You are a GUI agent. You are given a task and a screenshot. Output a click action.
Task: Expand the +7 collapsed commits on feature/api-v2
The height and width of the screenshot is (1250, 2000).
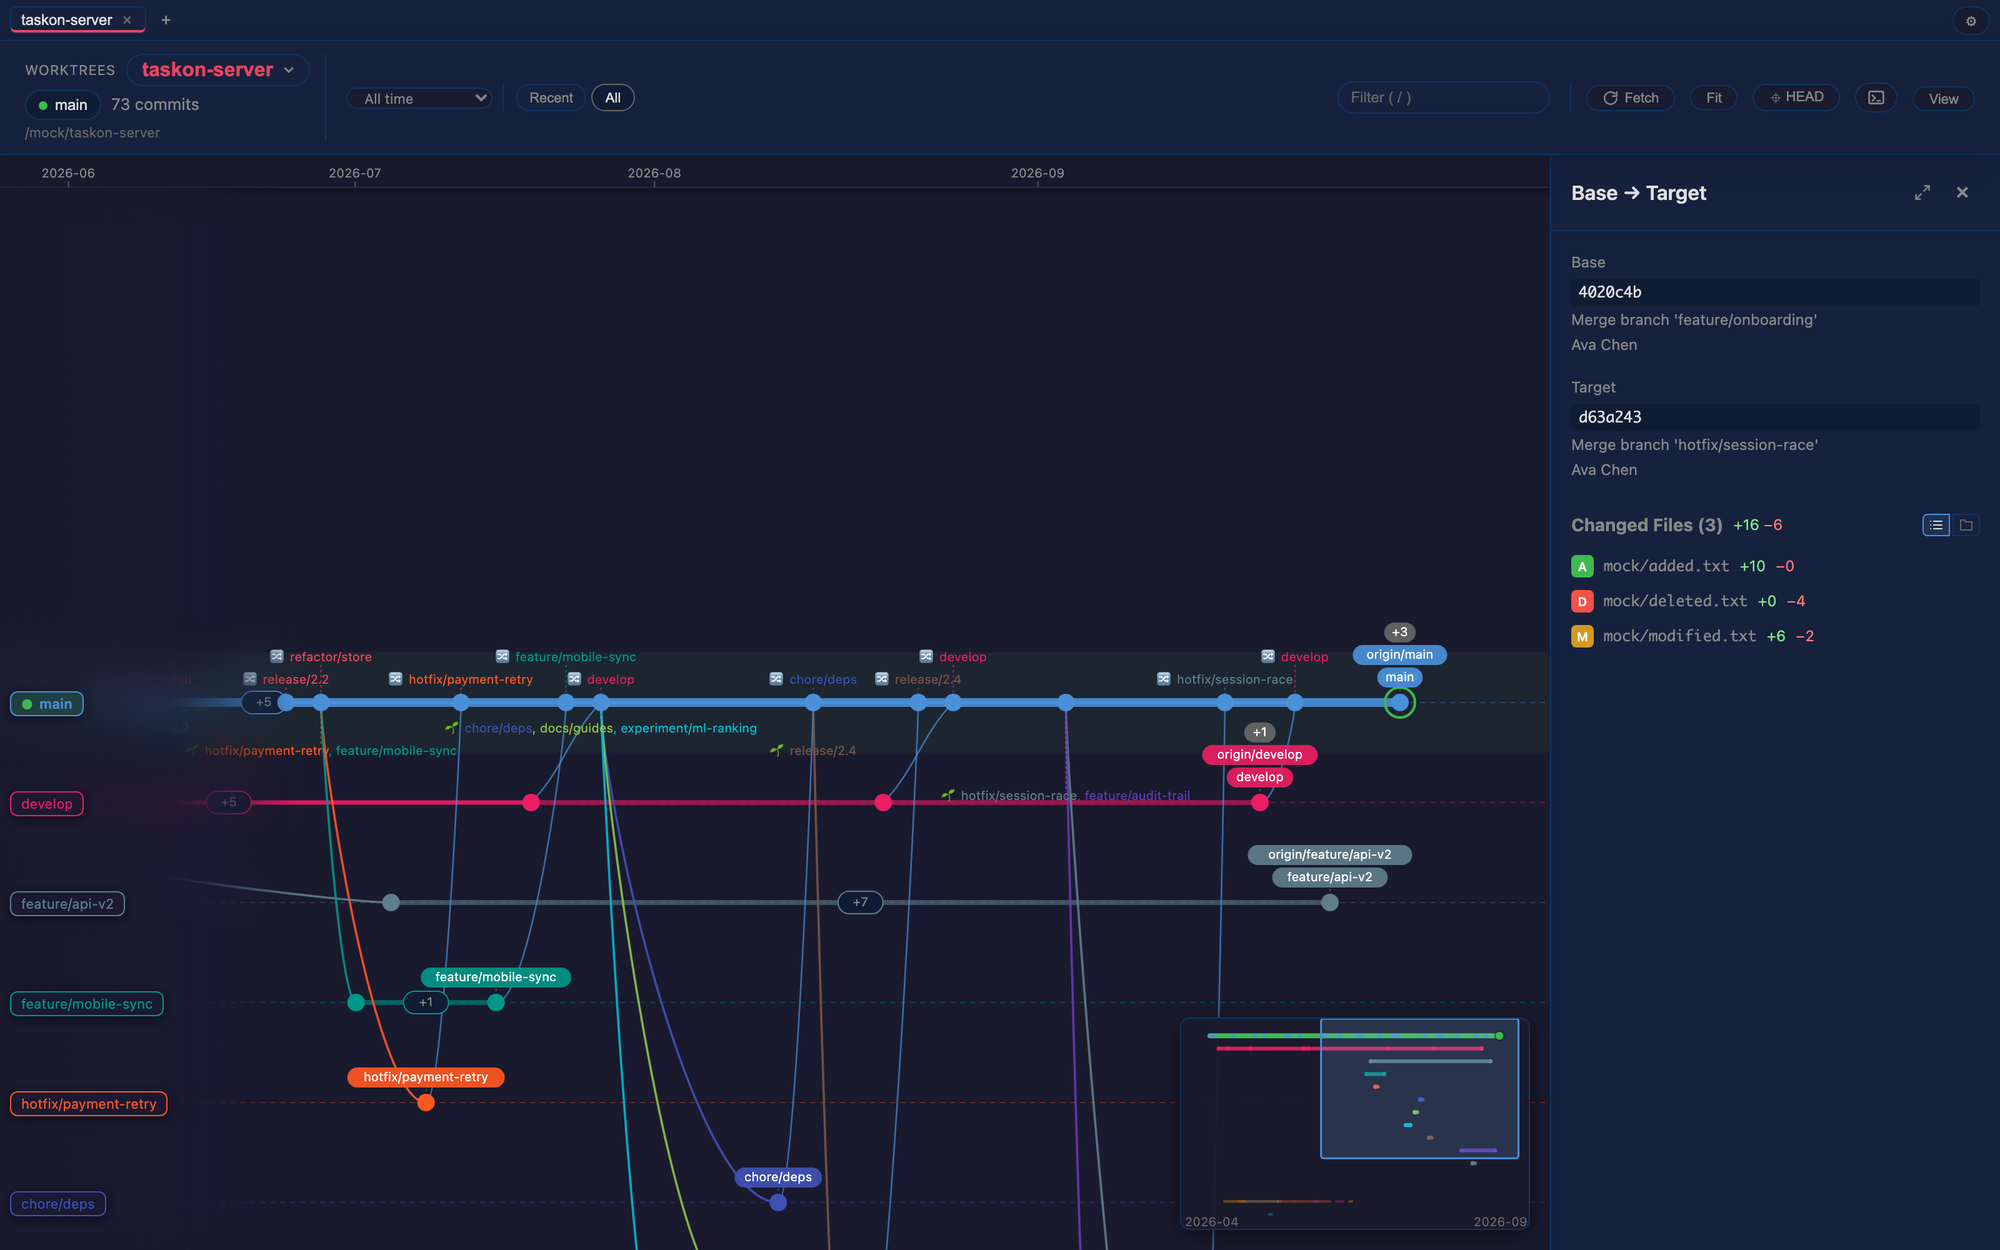860,903
